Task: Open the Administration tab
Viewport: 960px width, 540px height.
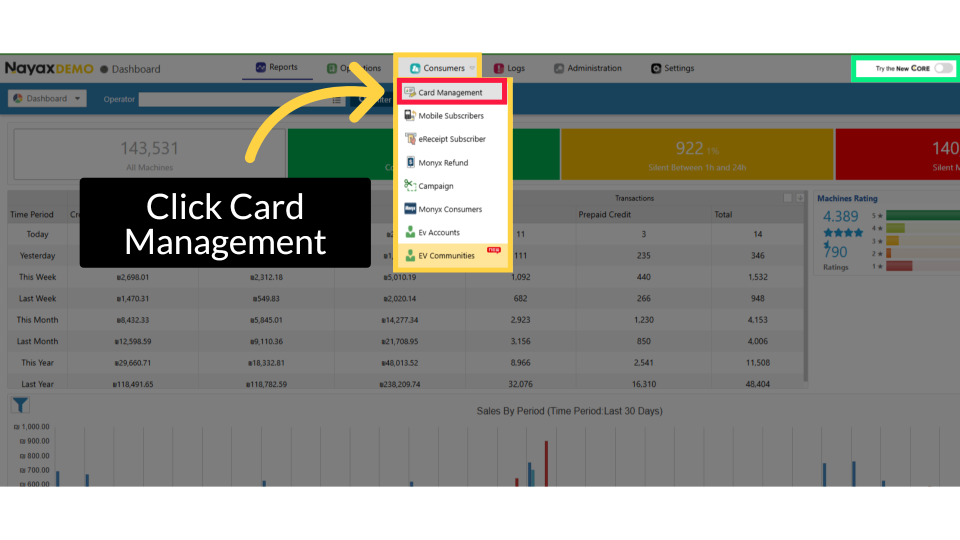Action: click(587, 68)
